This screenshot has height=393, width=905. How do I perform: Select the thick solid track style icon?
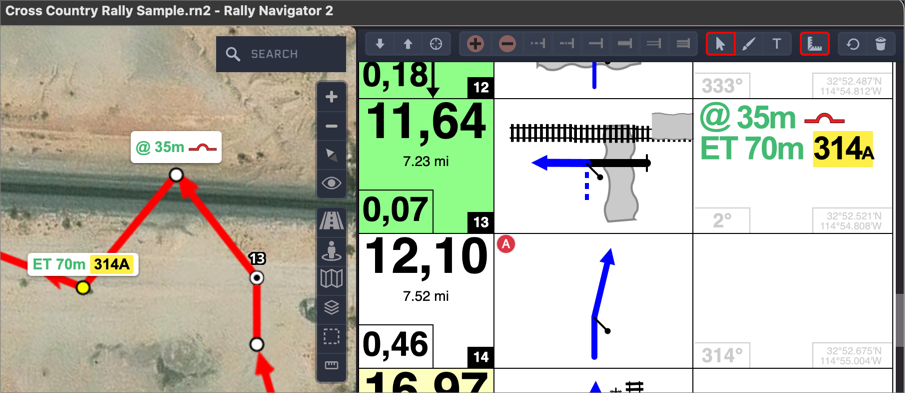click(x=624, y=44)
